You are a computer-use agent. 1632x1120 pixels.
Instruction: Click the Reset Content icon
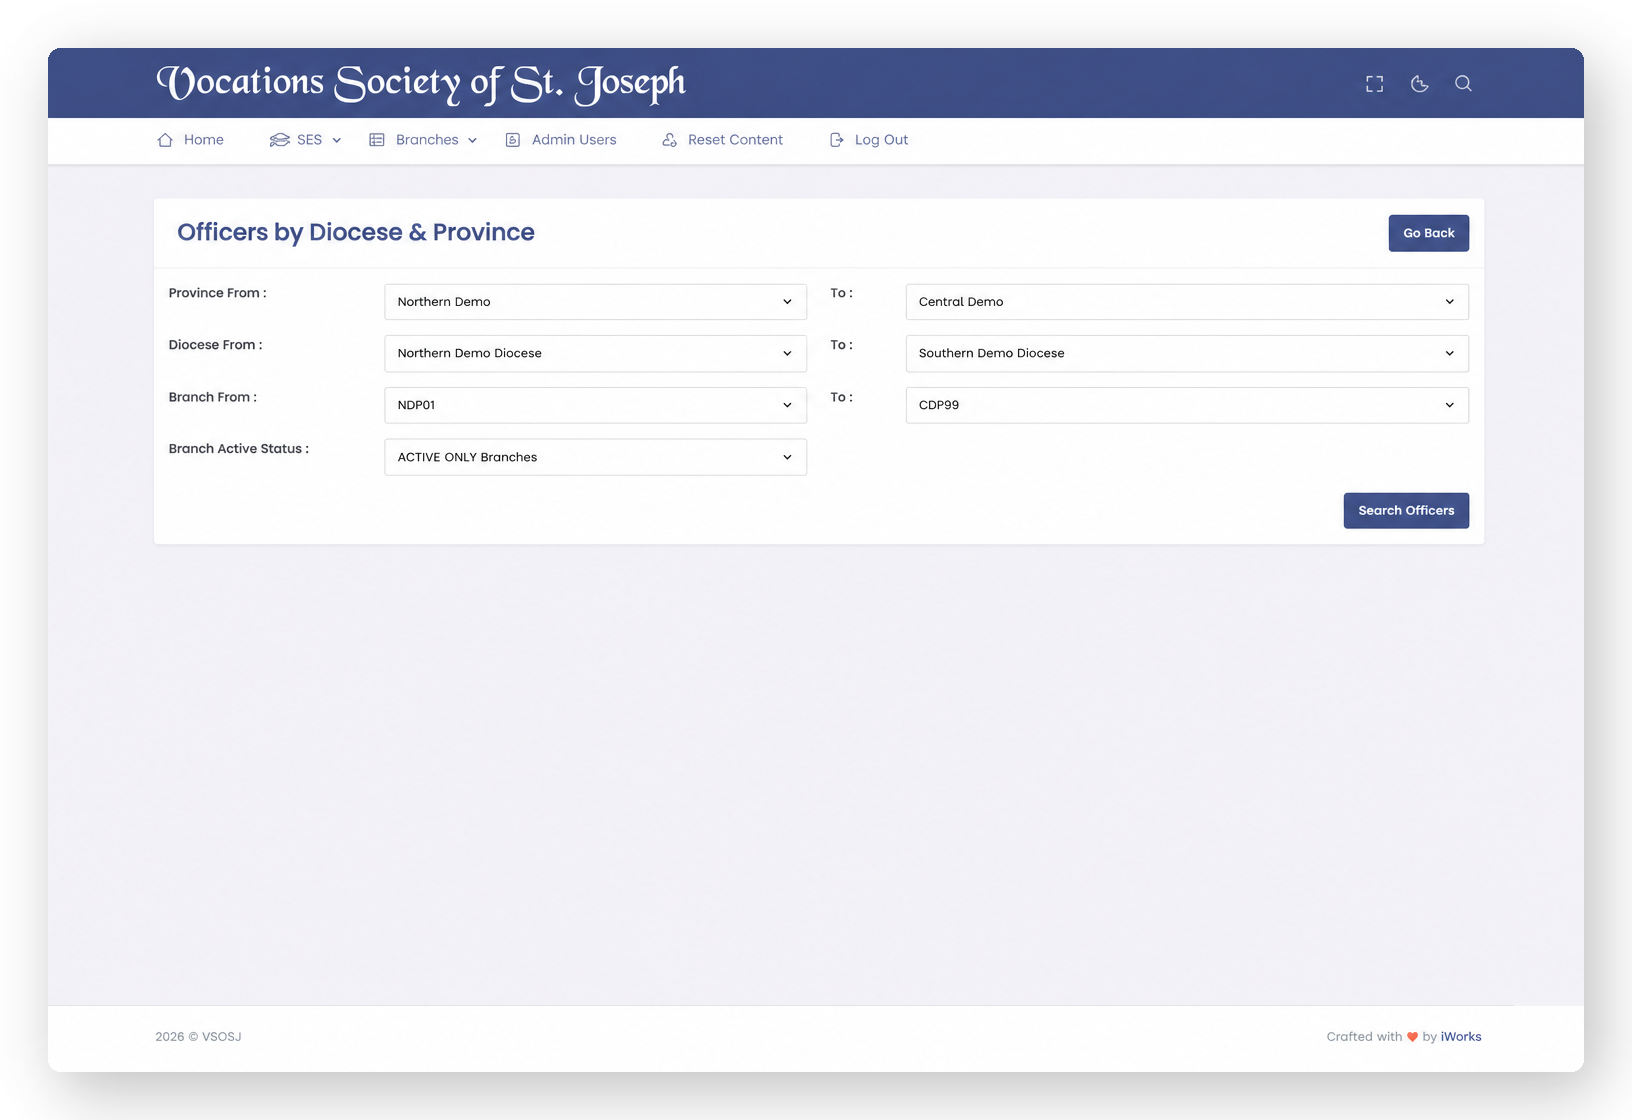tap(670, 140)
